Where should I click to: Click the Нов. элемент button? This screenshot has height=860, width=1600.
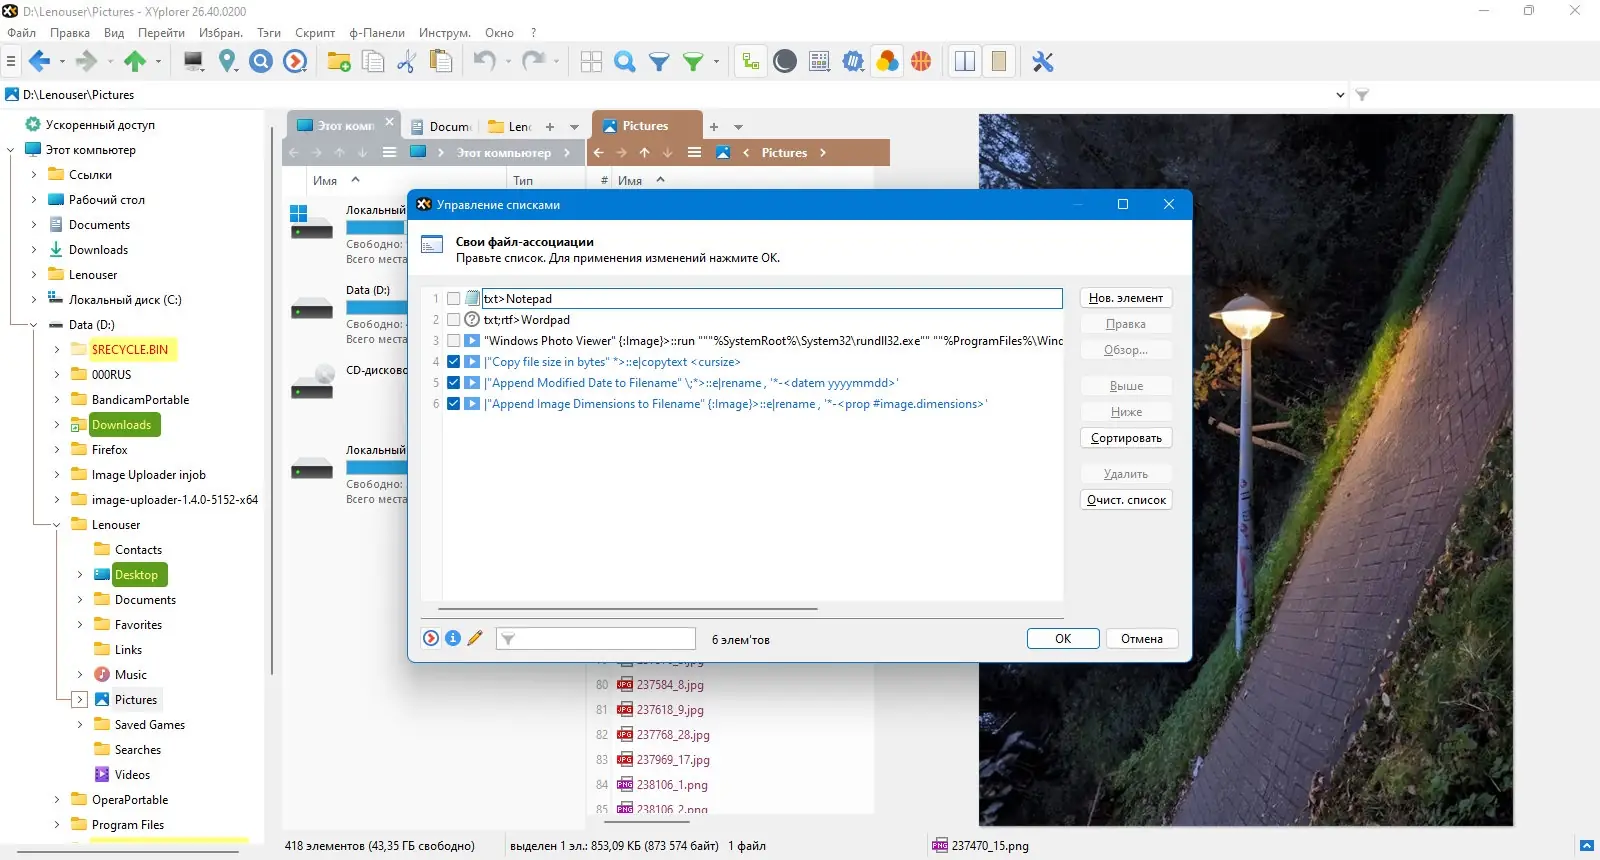tap(1126, 298)
